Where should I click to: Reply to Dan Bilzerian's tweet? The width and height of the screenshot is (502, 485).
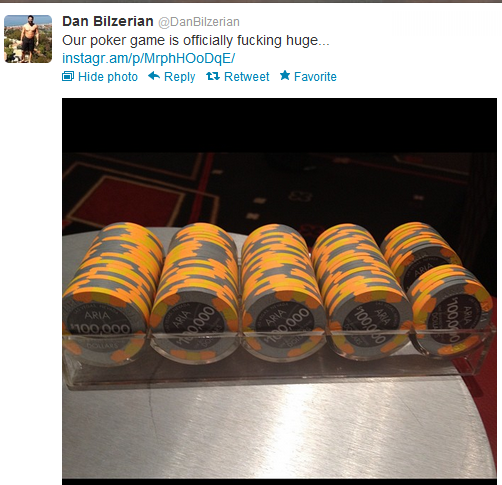(179, 77)
